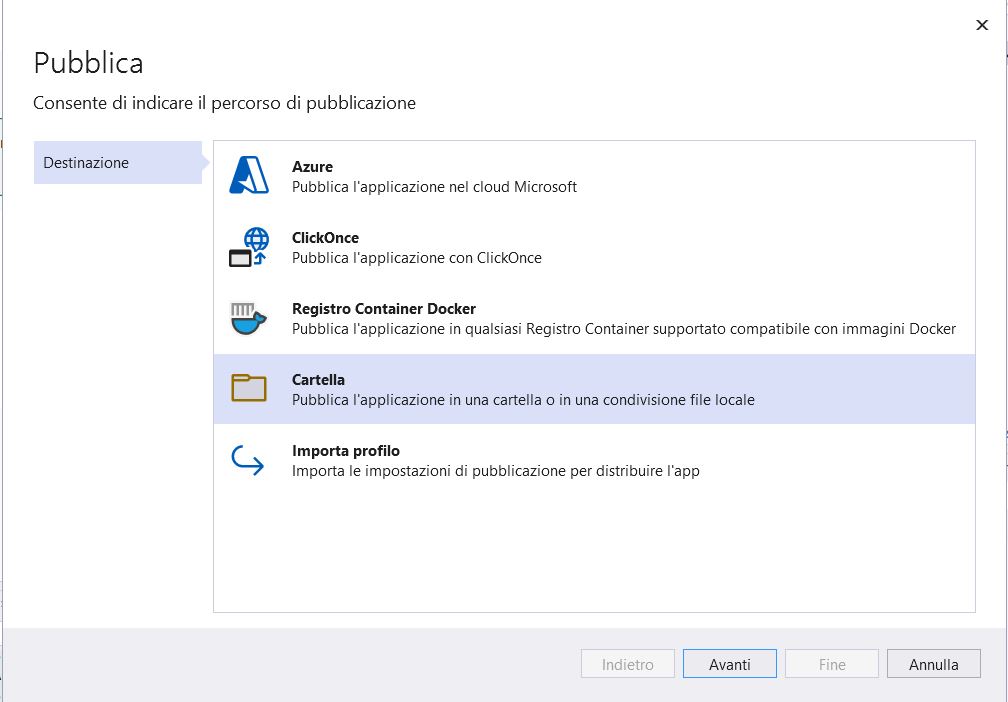The width and height of the screenshot is (1008, 702).
Task: Choose the Cartella title
Action: coord(318,380)
